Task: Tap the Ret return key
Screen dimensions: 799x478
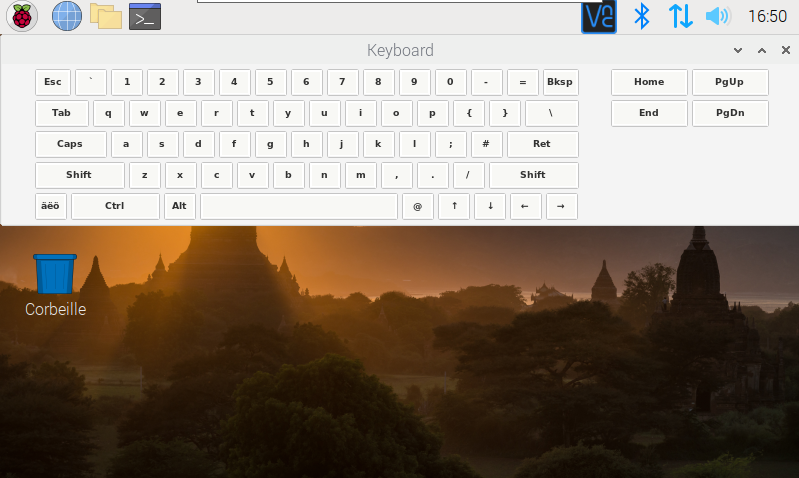Action: tap(543, 144)
